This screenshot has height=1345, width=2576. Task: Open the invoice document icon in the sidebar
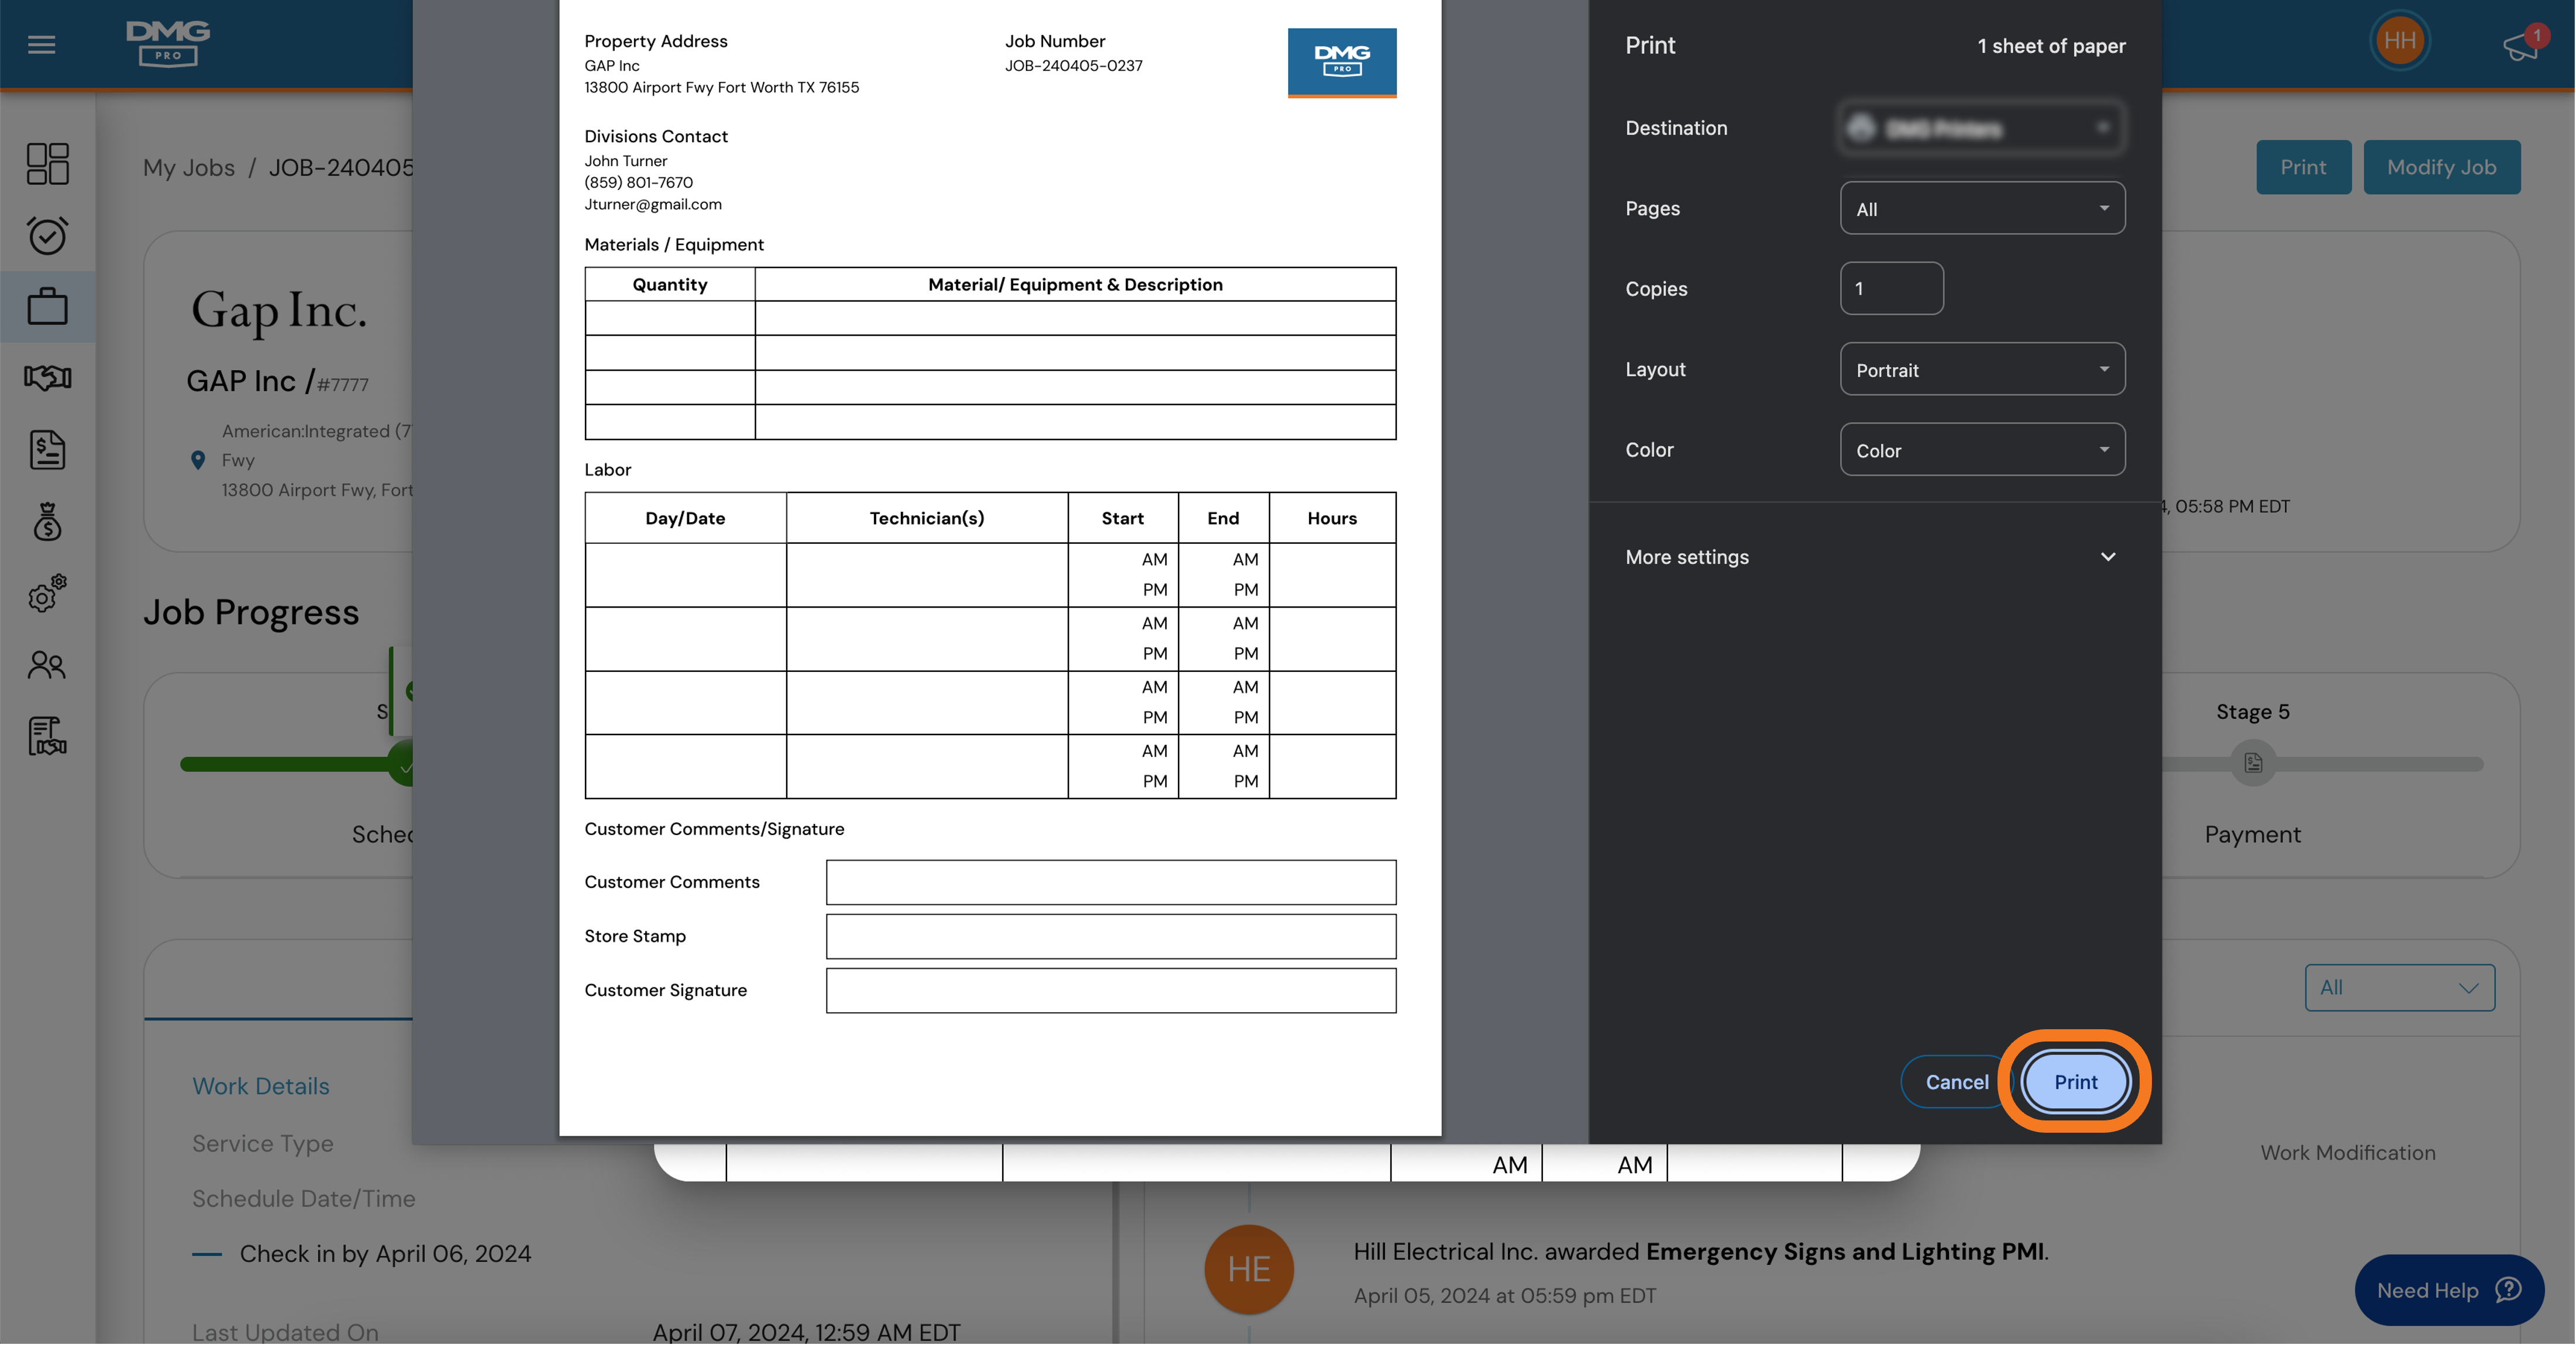click(46, 450)
